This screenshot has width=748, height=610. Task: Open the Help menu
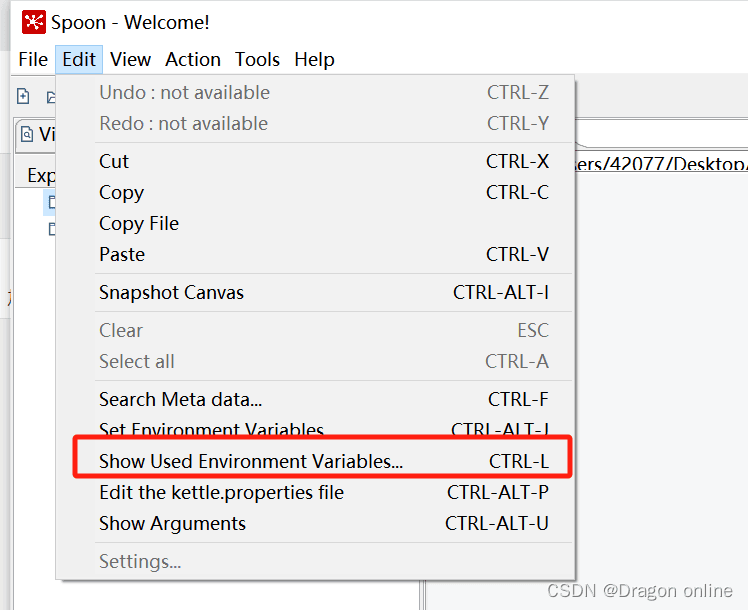click(x=314, y=60)
